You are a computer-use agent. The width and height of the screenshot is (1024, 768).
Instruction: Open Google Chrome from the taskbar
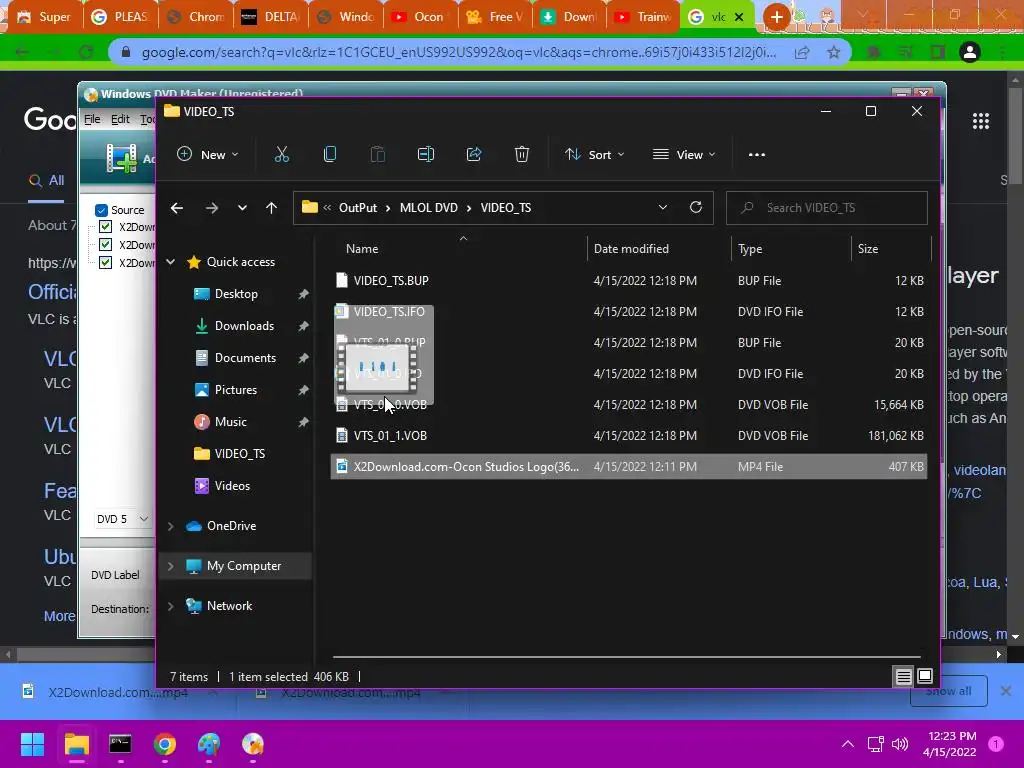click(165, 744)
